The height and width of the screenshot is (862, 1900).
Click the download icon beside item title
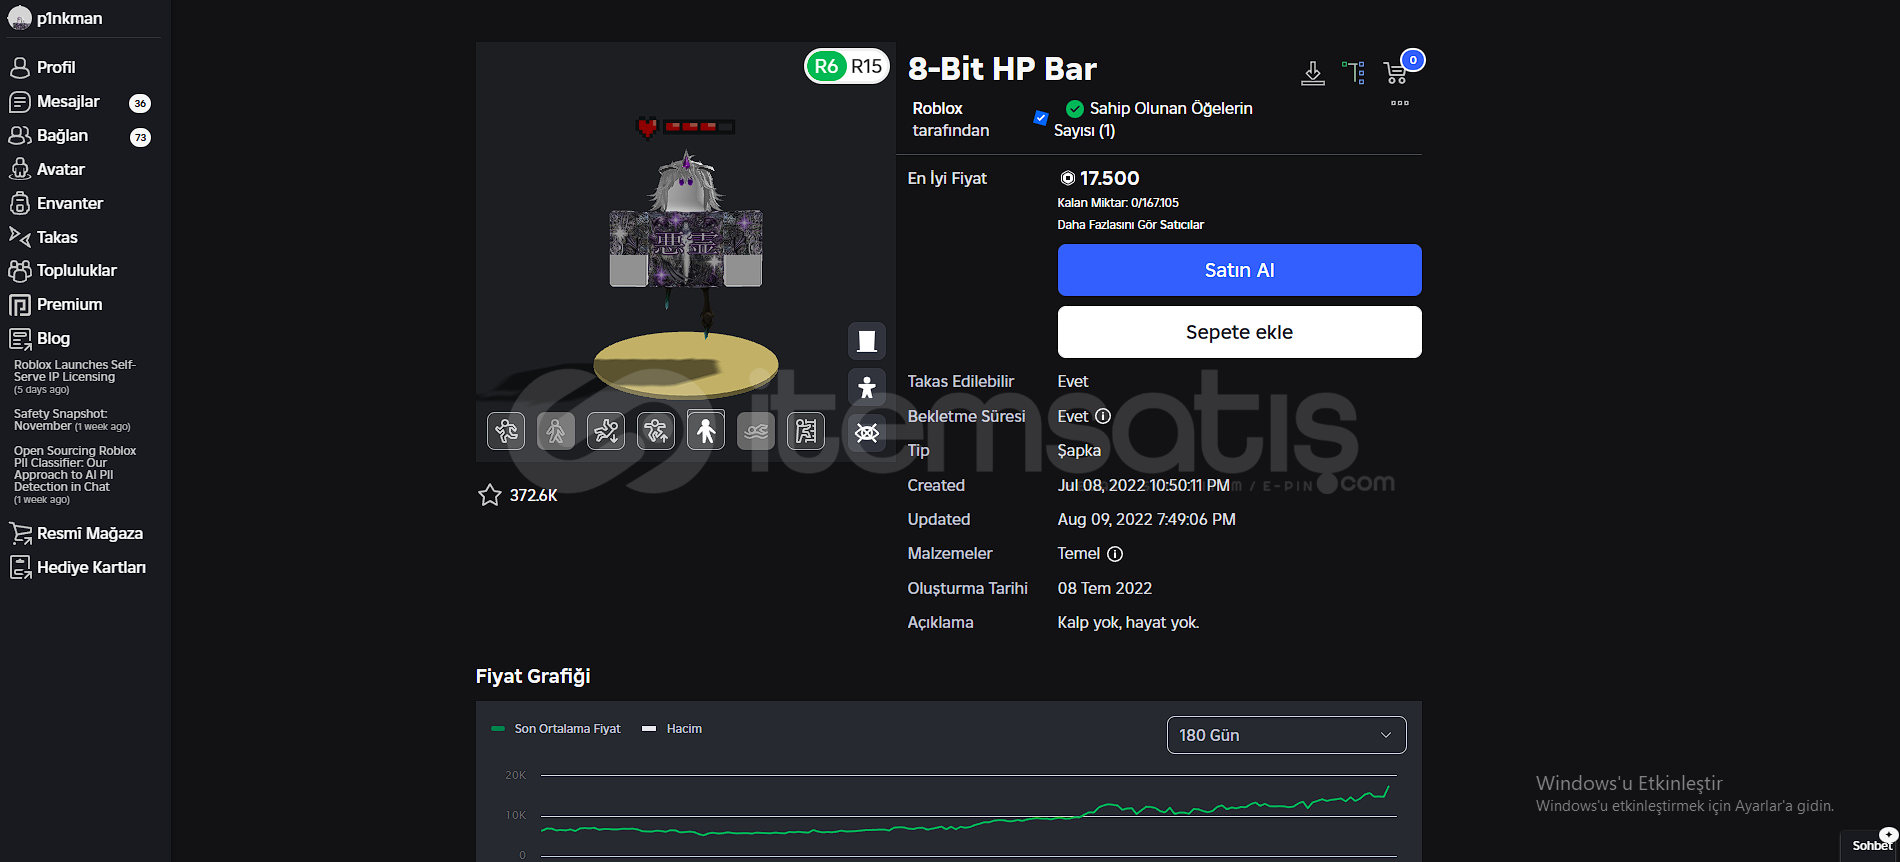tap(1313, 73)
